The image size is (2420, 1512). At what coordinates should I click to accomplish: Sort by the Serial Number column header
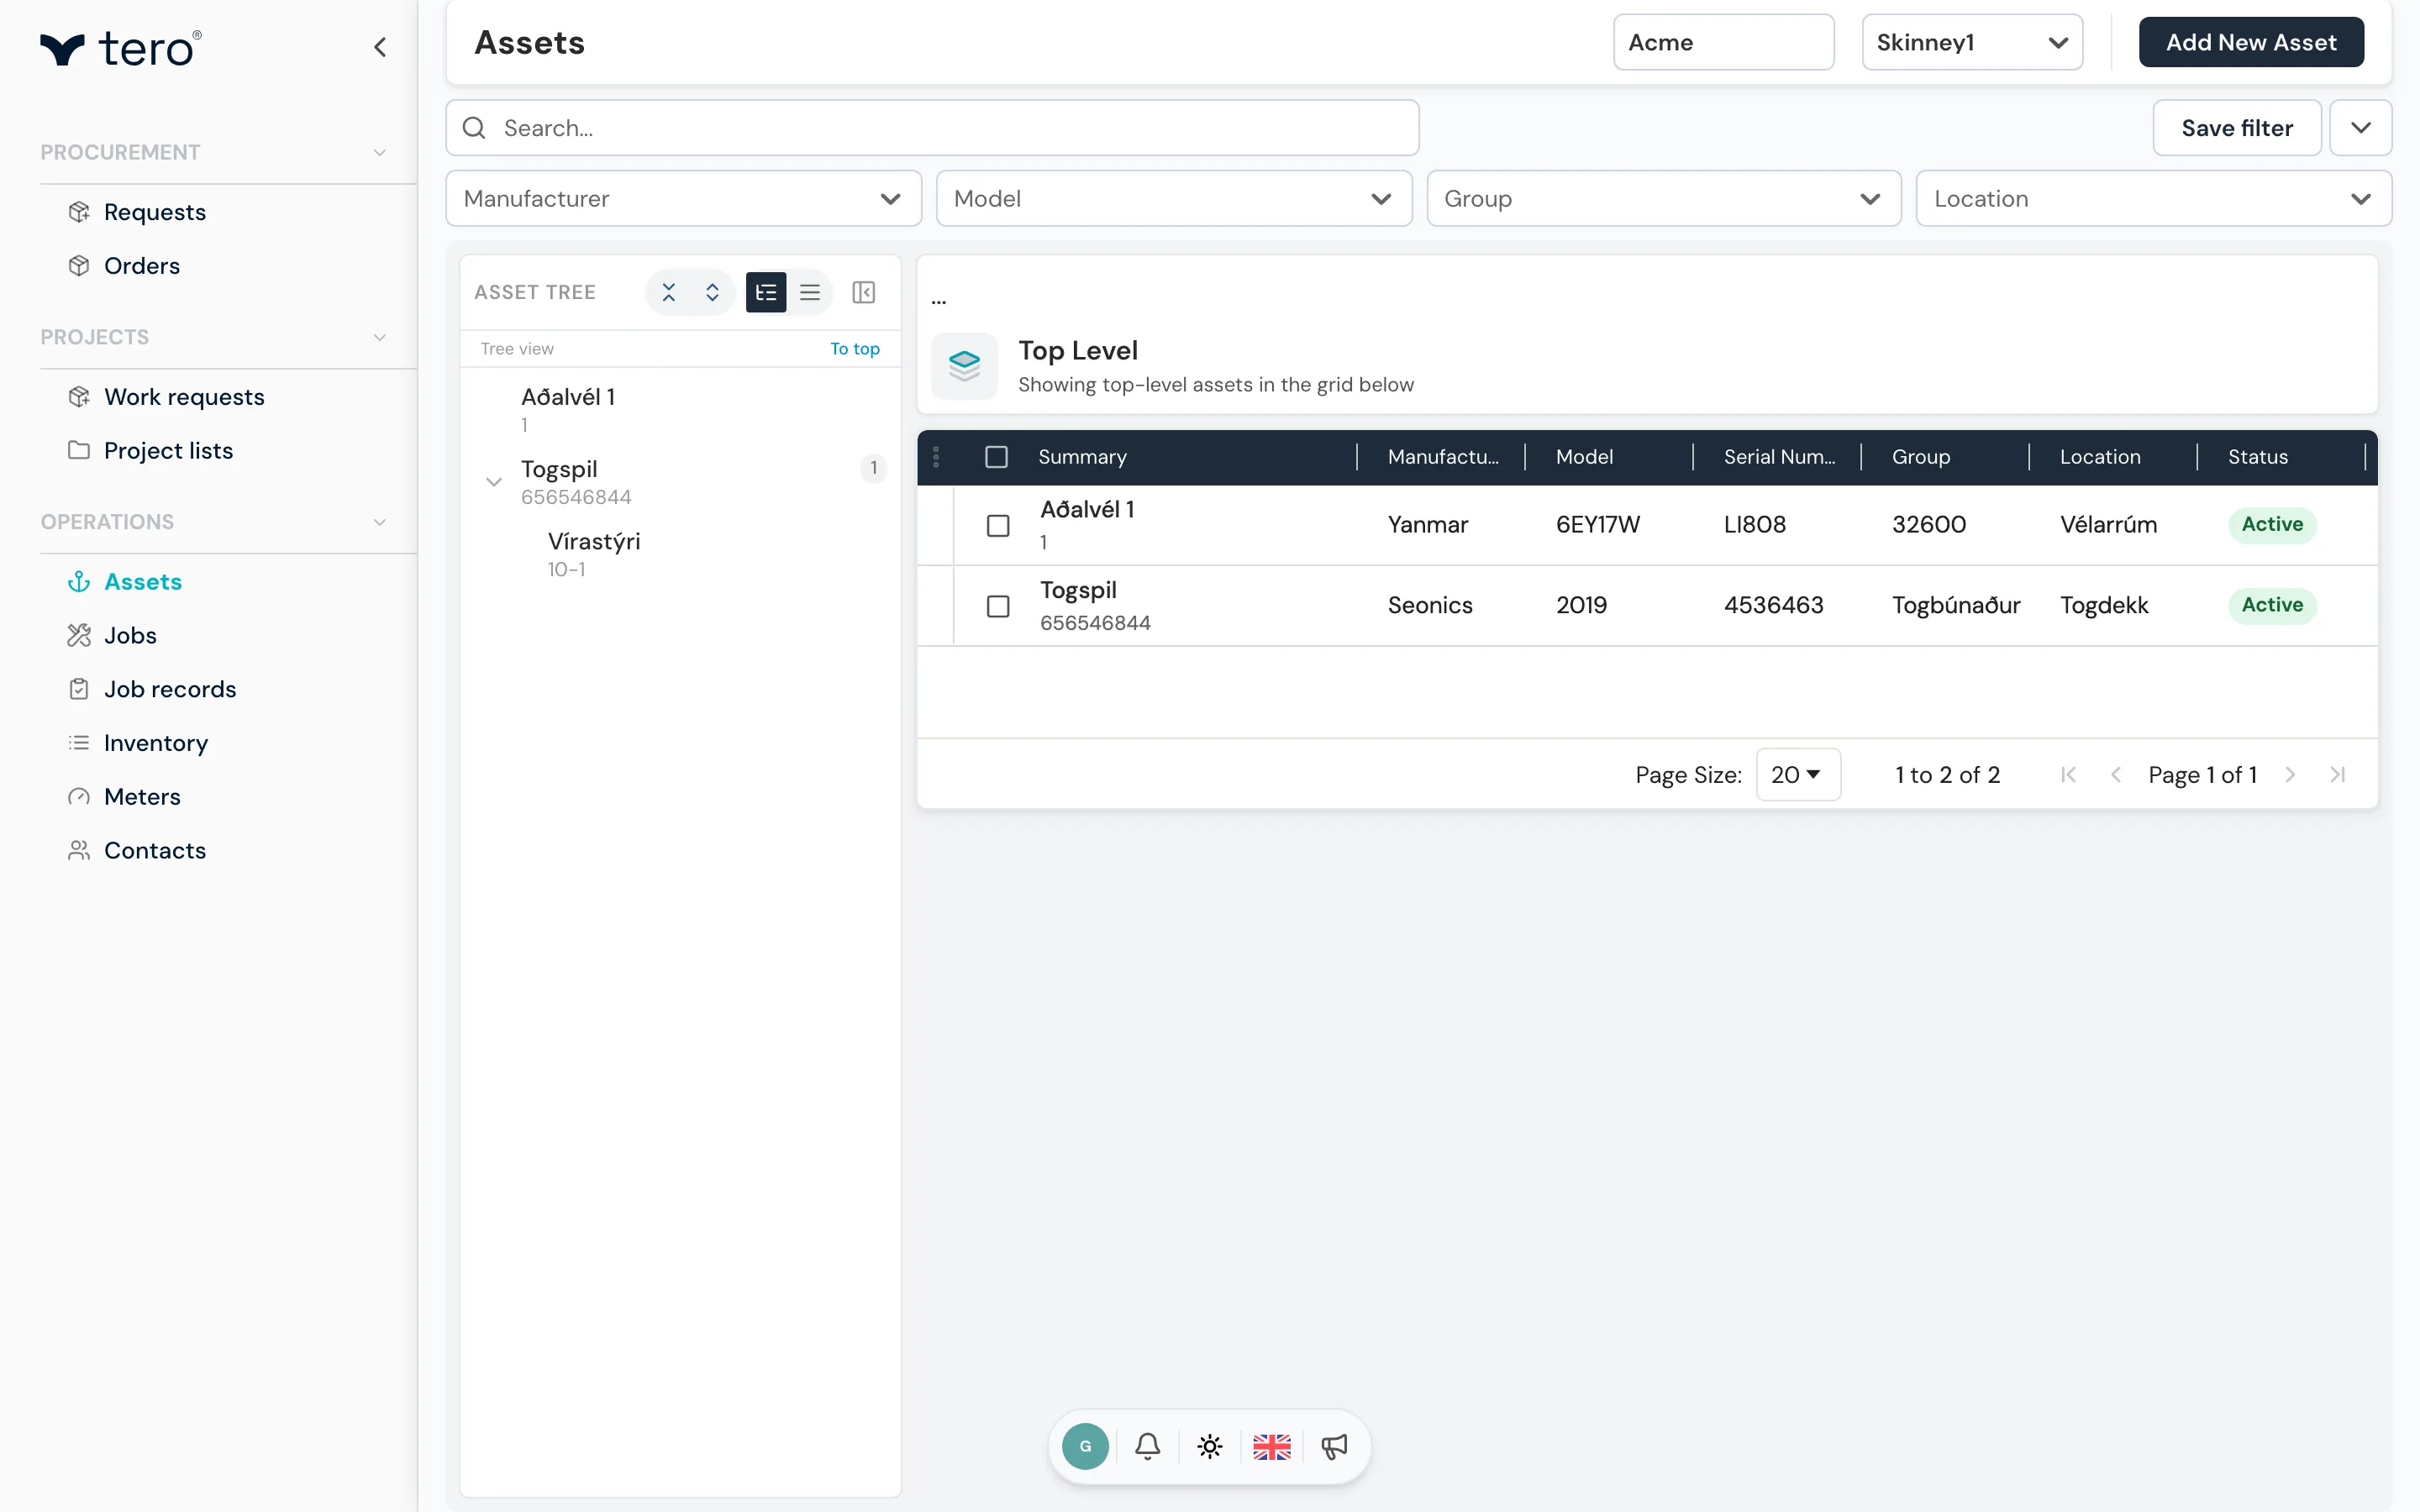coord(1779,457)
